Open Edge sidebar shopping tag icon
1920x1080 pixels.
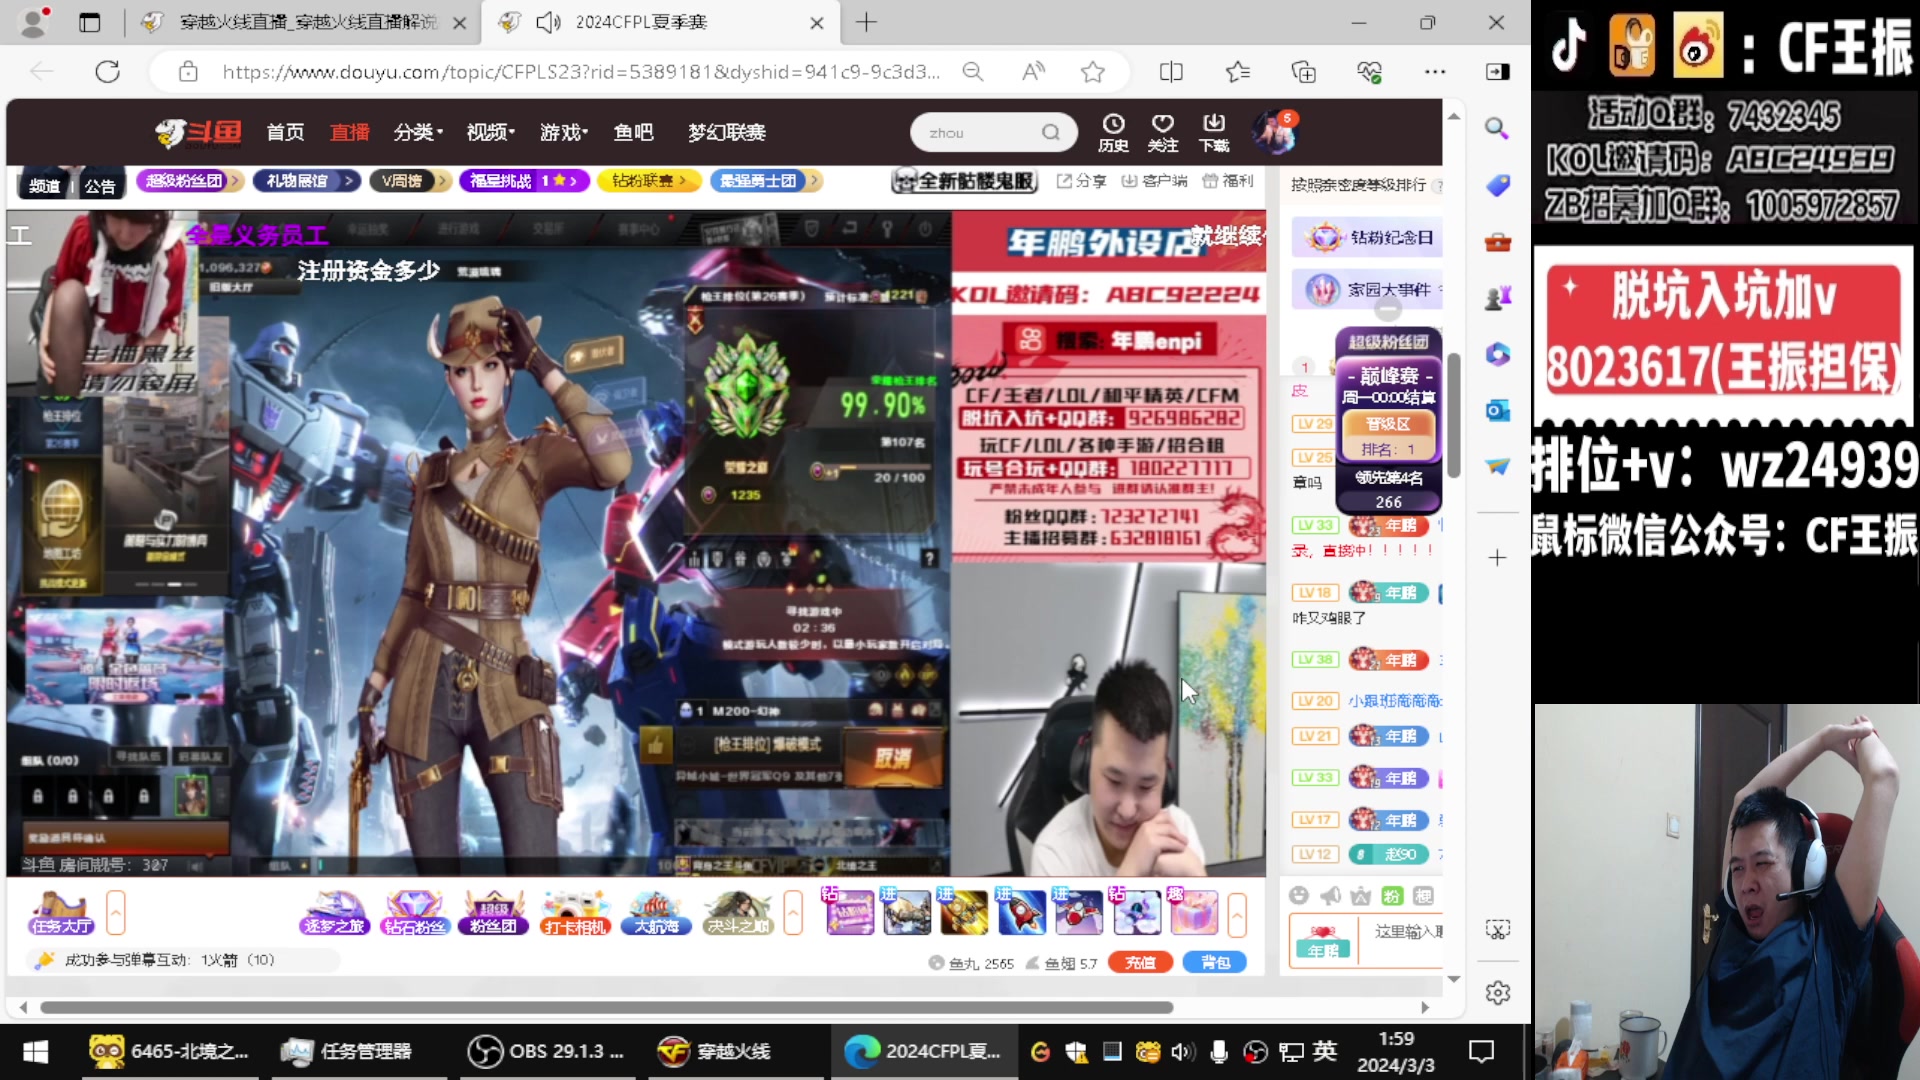click(1497, 185)
